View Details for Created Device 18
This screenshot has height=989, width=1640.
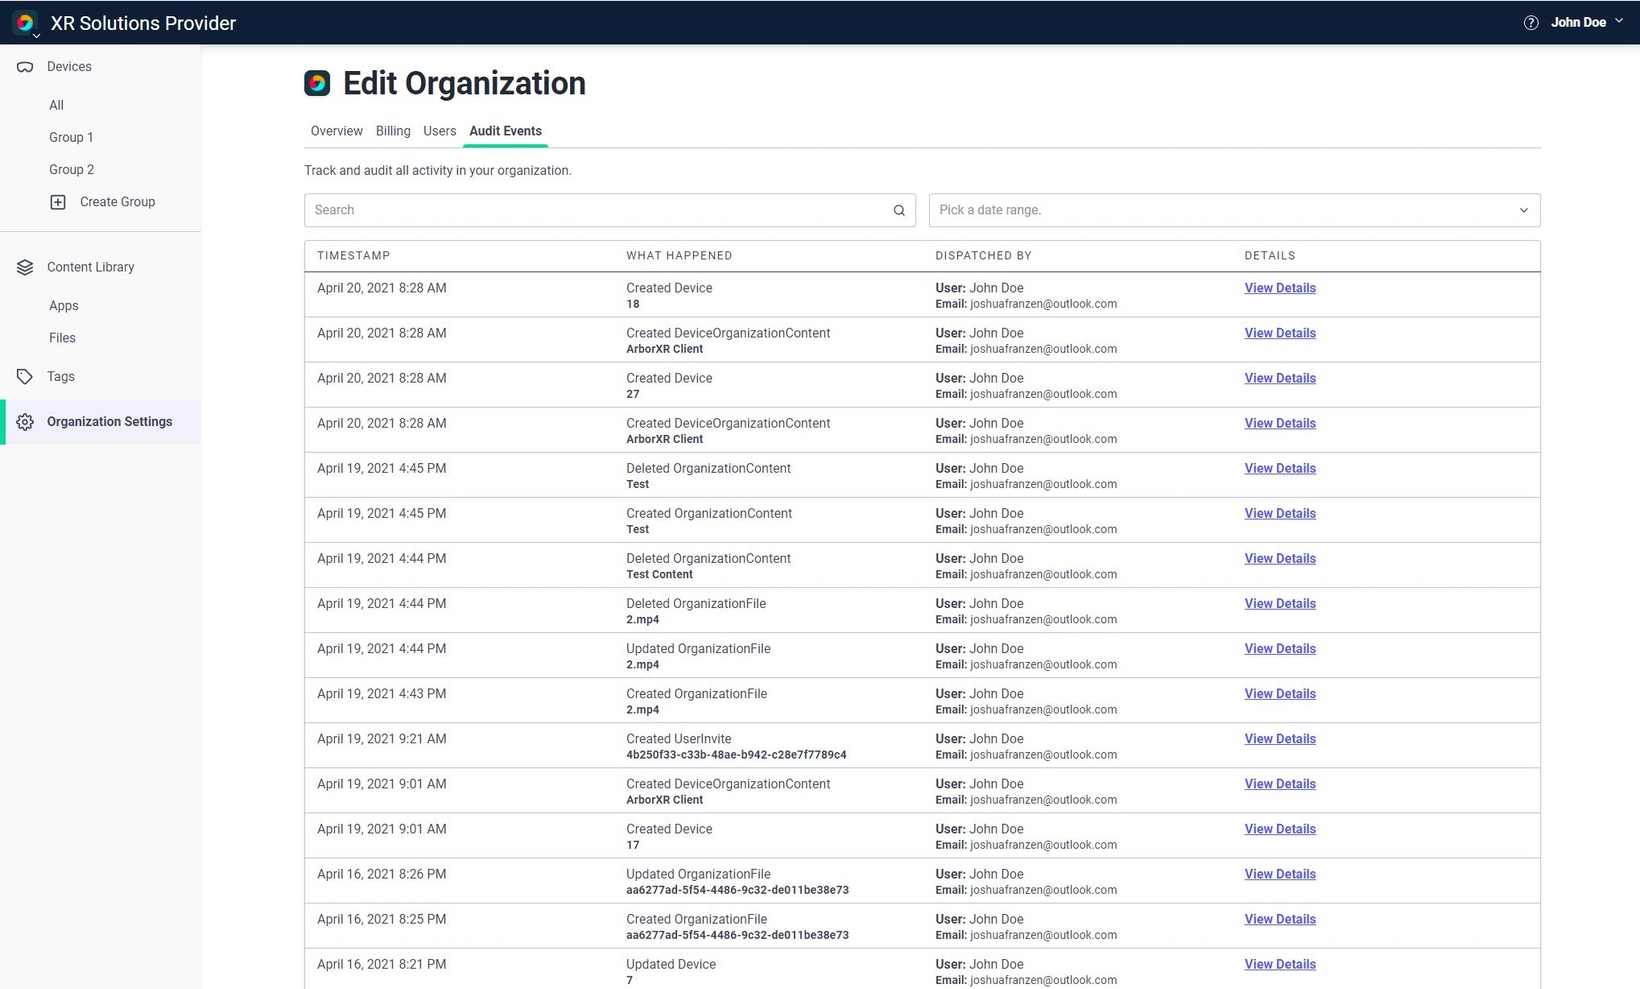1280,288
